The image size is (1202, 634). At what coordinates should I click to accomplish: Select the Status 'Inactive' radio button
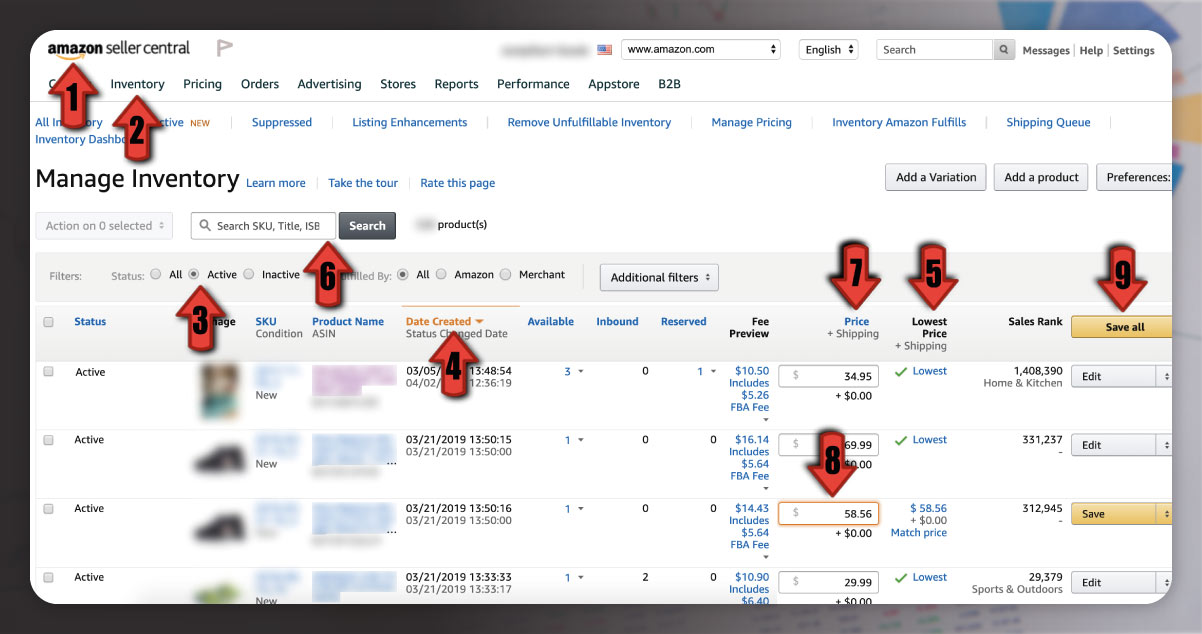point(249,274)
